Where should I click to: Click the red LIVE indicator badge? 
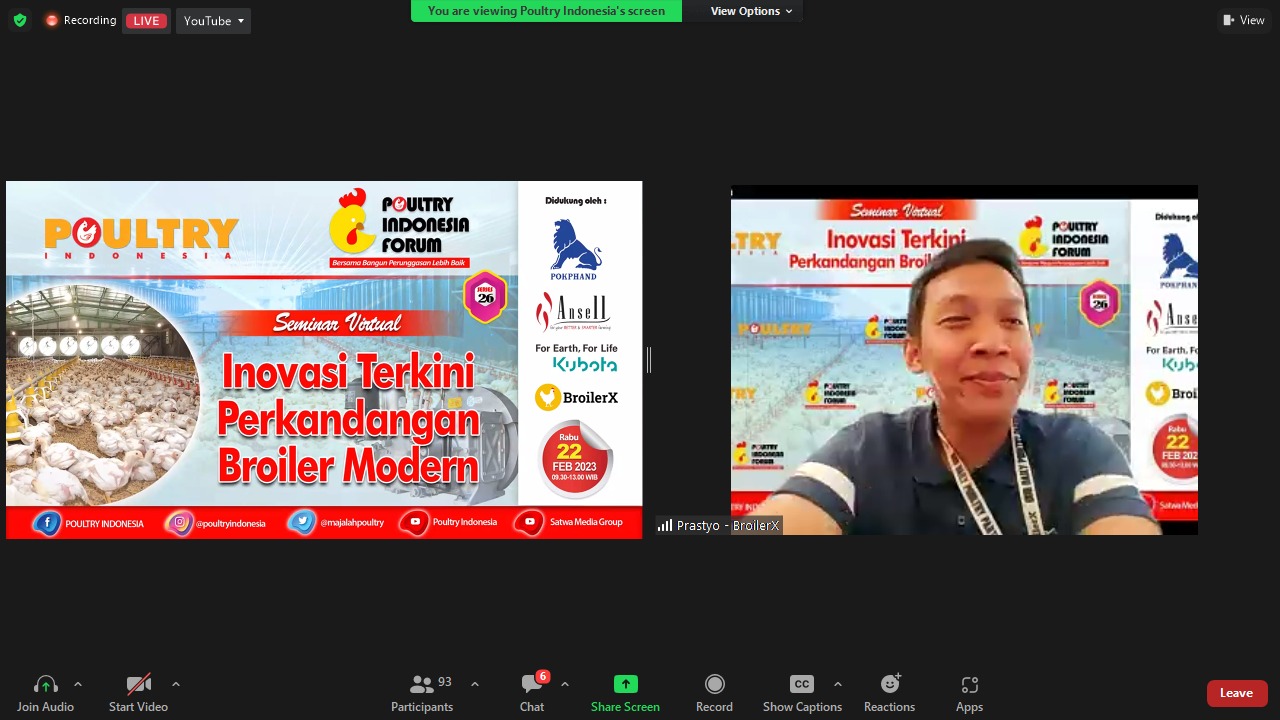[x=146, y=21]
